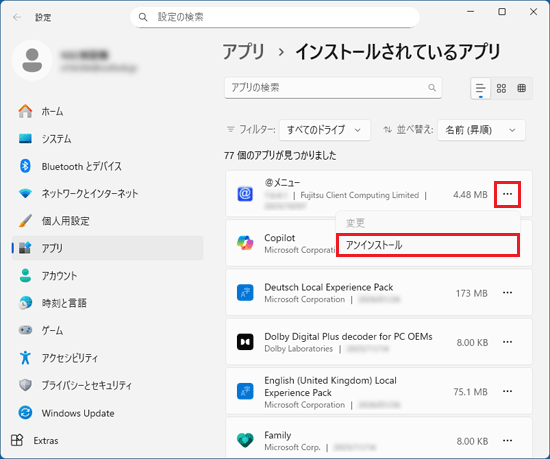Click the 4.48 MB size value
The image size is (550, 459).
[x=470, y=195]
